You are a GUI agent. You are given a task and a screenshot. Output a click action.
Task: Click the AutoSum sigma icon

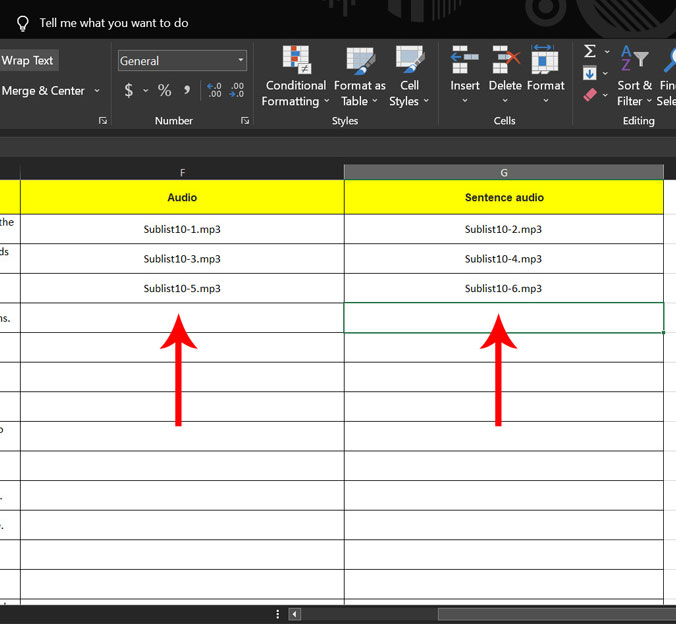tap(590, 51)
